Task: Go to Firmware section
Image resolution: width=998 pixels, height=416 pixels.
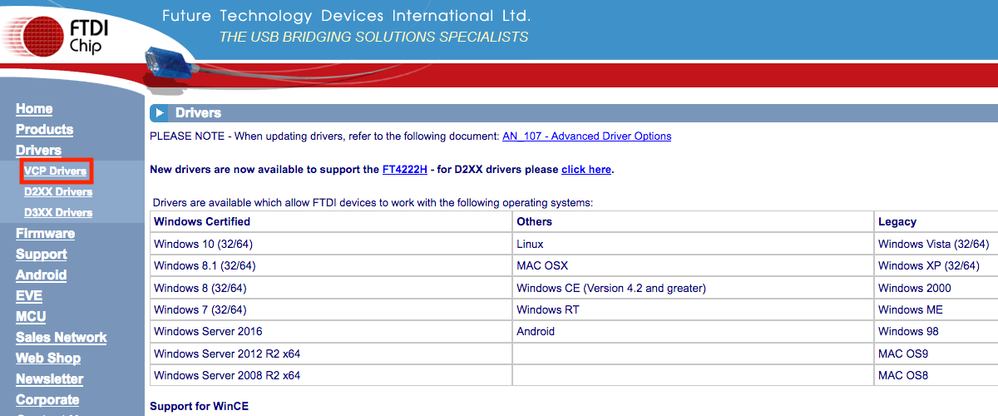Action: point(45,233)
